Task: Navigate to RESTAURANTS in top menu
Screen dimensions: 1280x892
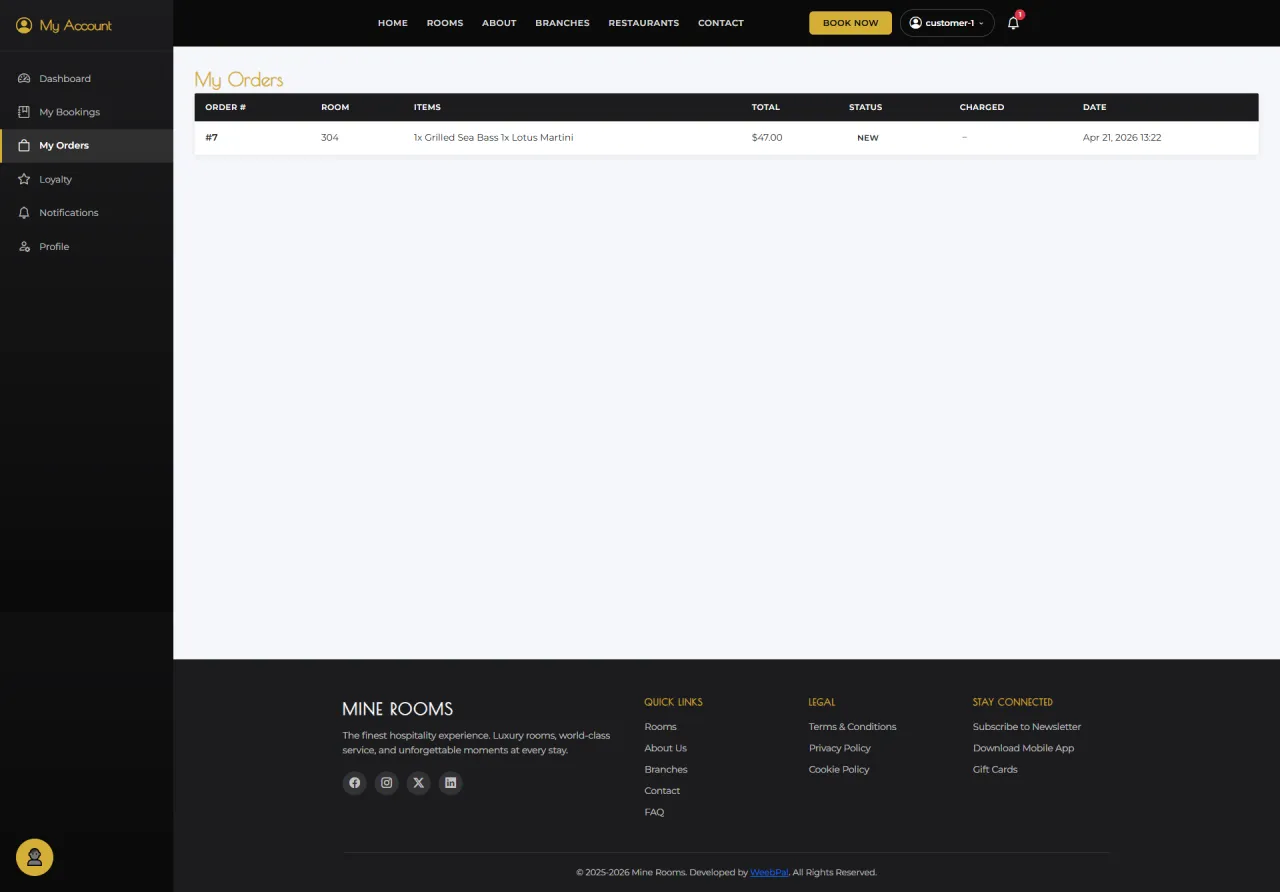Action: [644, 23]
